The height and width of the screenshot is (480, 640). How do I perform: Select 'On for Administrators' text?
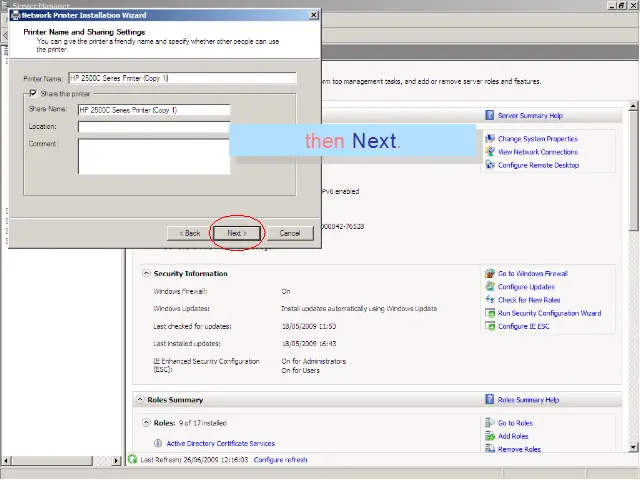click(x=313, y=361)
